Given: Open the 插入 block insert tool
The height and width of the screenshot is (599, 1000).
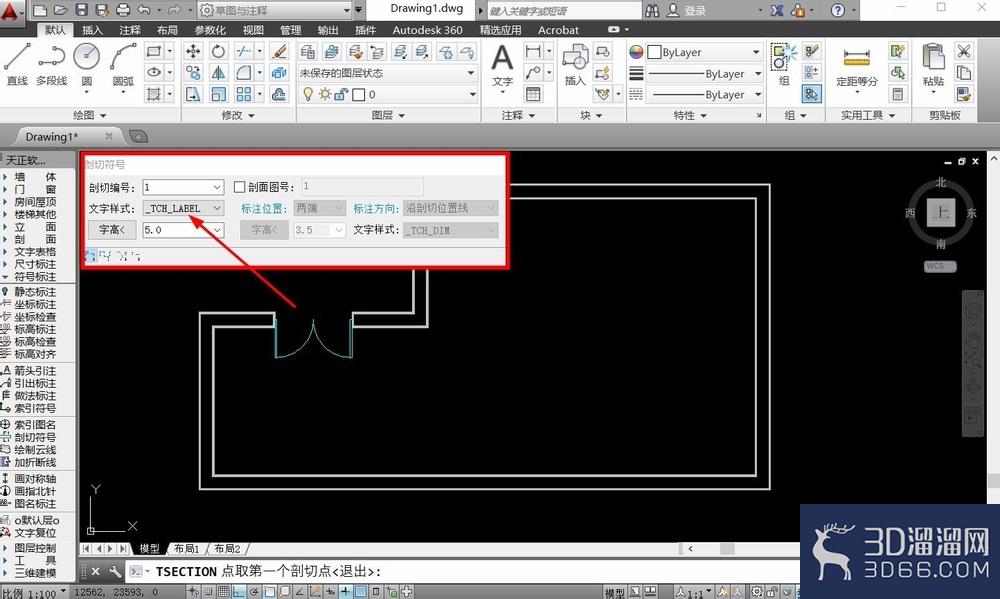Looking at the screenshot, I should coord(575,64).
